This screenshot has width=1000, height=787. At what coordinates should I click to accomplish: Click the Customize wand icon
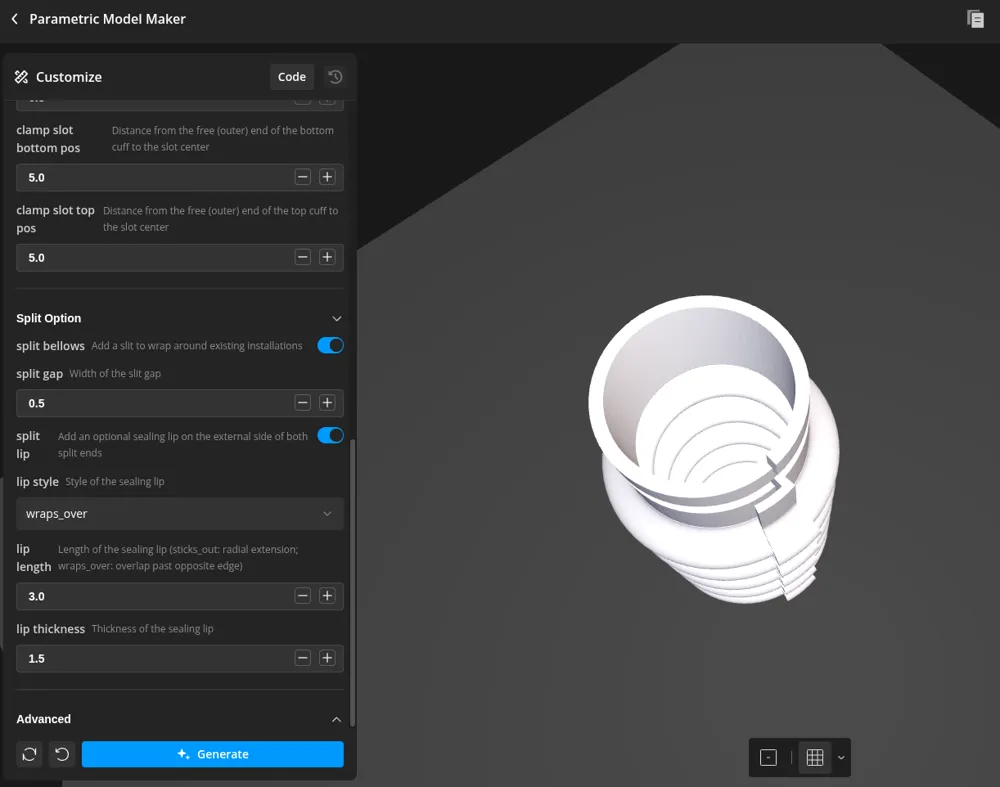22,77
